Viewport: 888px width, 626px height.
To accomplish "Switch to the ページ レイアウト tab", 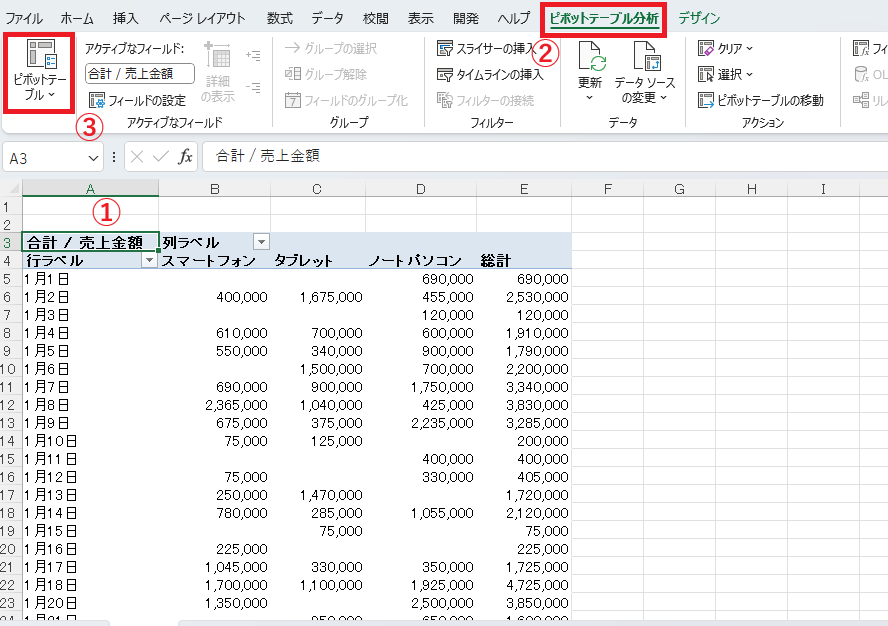I will [202, 19].
